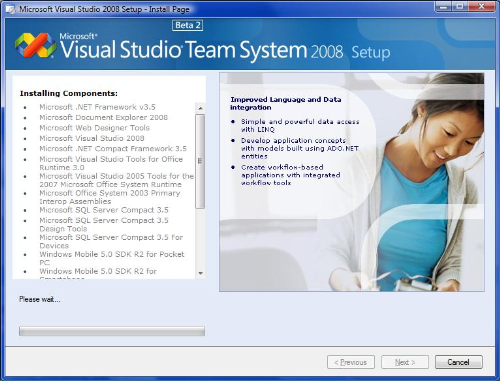Click the 'Please wait...' status text
The height and width of the screenshot is (381, 500).
[x=40, y=299]
